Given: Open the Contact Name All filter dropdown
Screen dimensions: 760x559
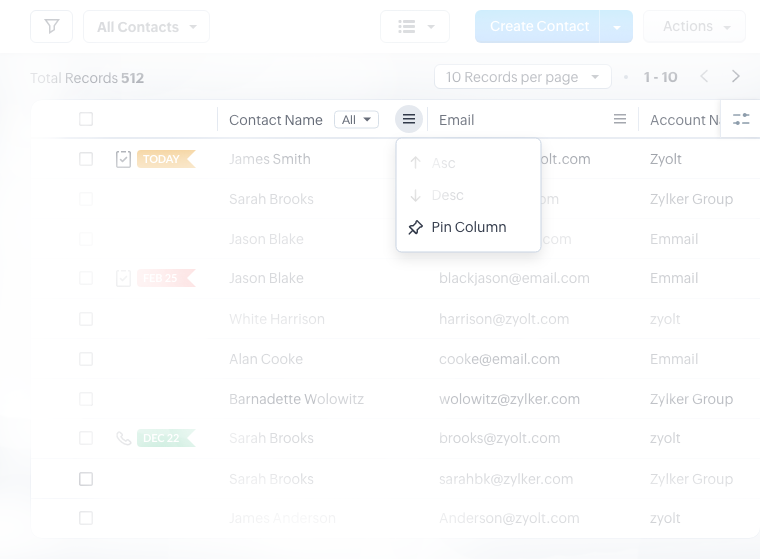Looking at the screenshot, I should point(356,120).
